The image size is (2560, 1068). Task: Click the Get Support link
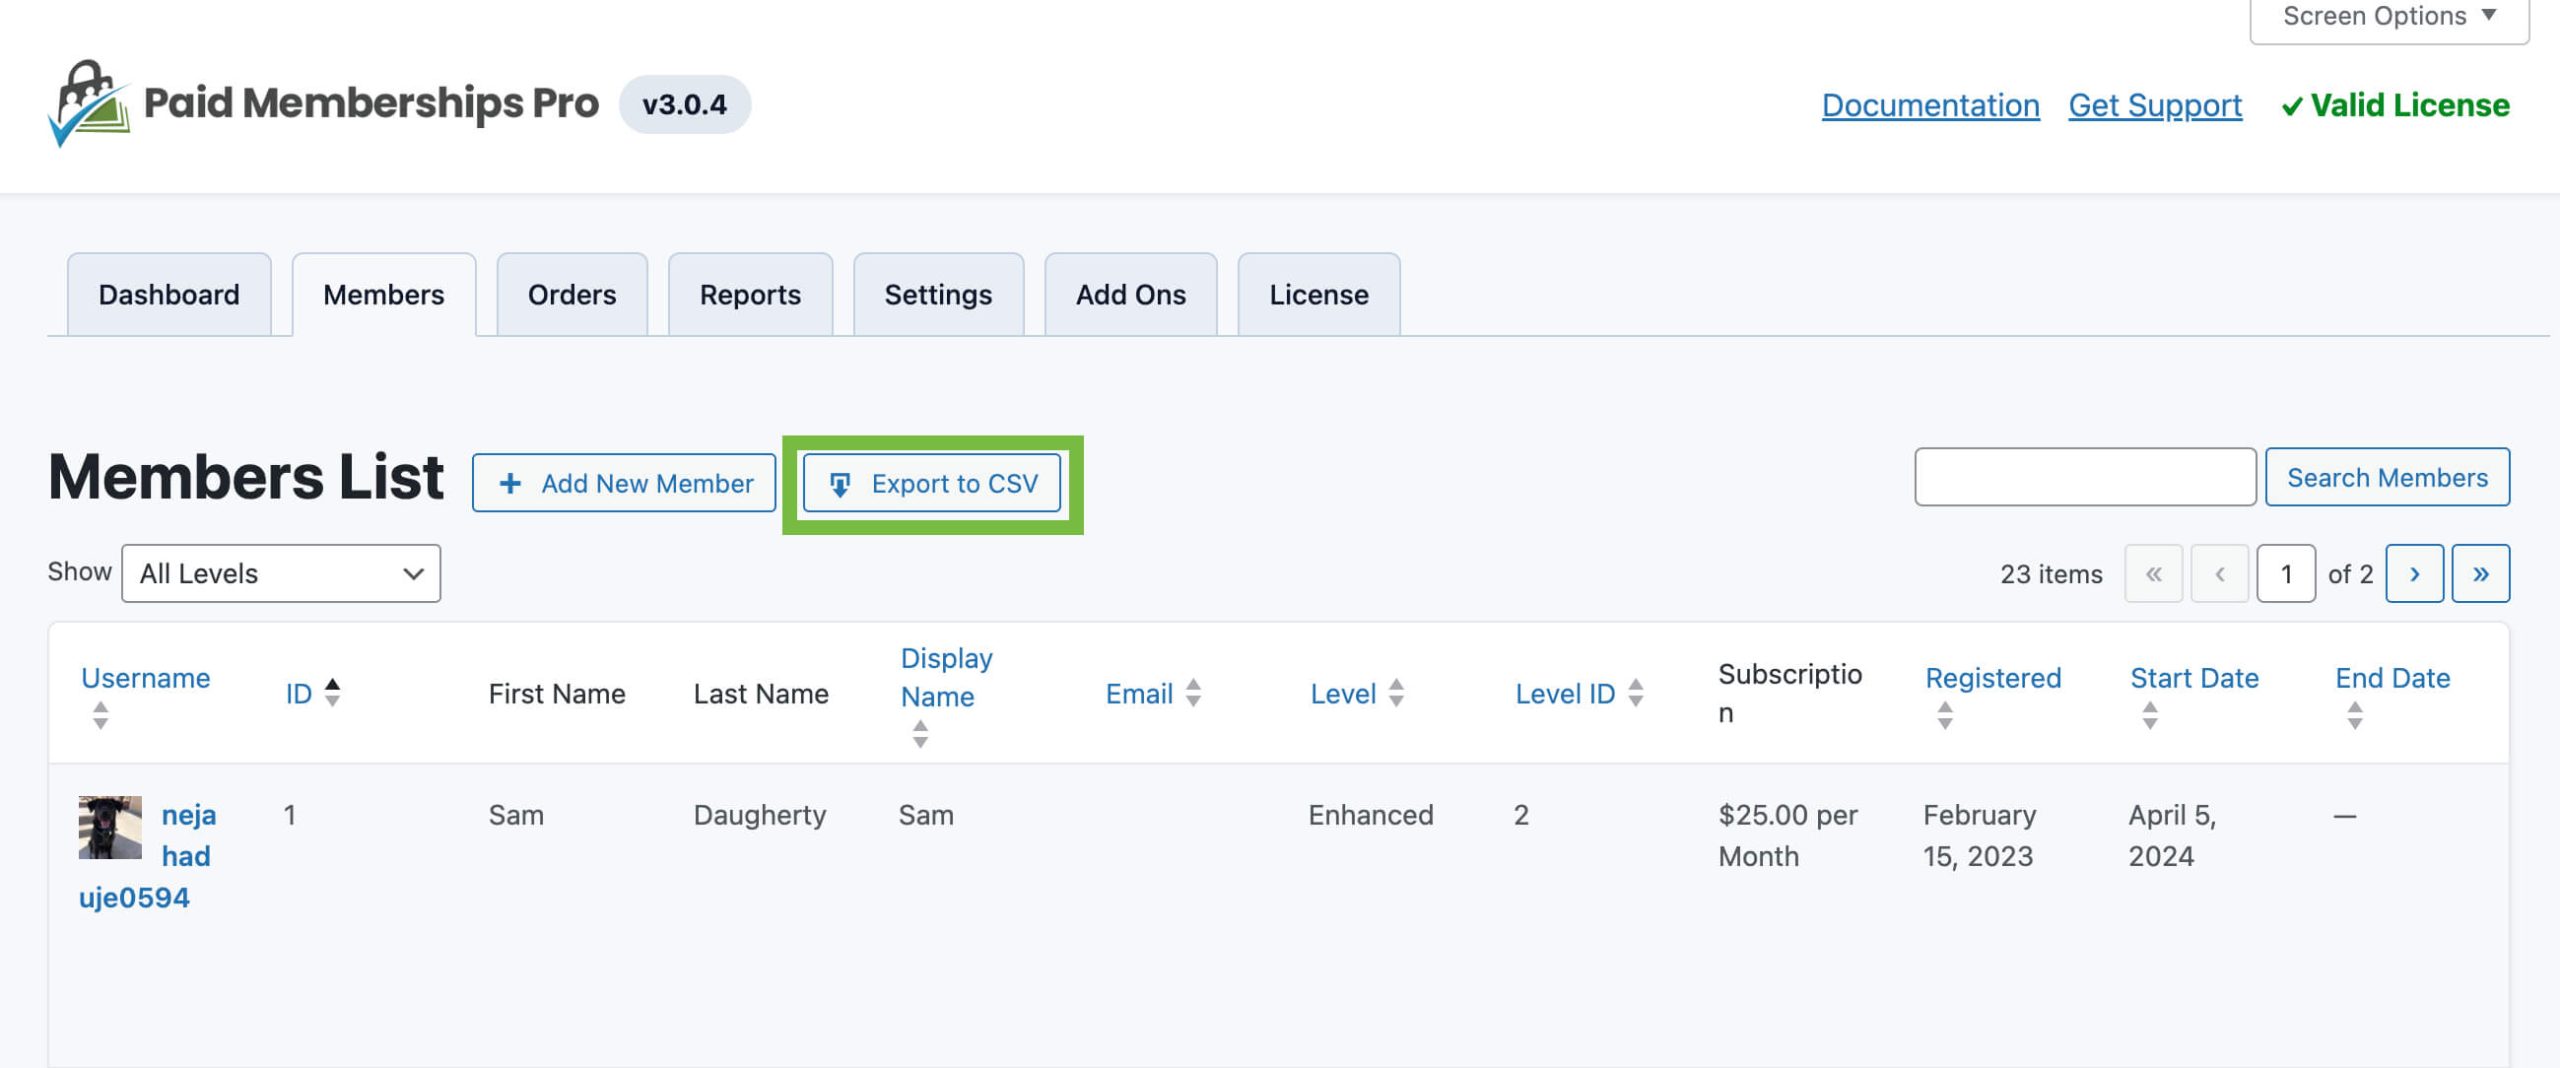pos(2155,105)
